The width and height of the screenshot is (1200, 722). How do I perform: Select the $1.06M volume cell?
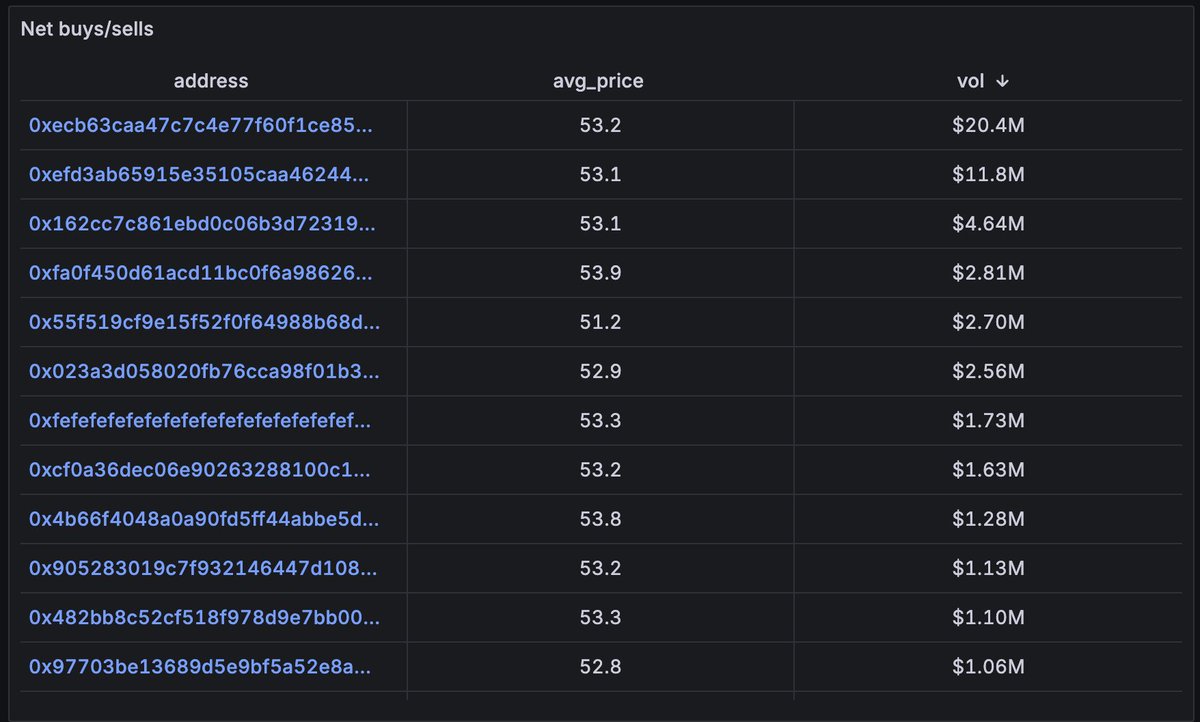tap(988, 666)
